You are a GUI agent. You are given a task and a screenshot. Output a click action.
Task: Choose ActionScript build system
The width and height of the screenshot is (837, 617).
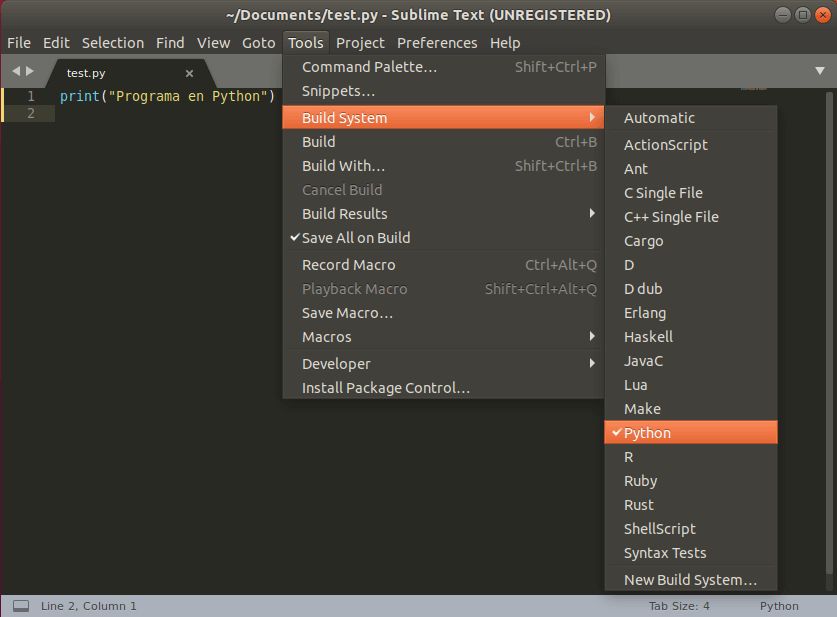point(691,145)
